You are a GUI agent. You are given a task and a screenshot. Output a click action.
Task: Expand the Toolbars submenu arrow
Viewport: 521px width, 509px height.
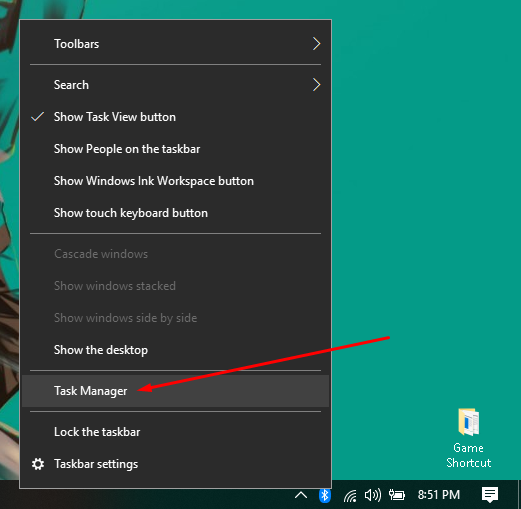(316, 44)
